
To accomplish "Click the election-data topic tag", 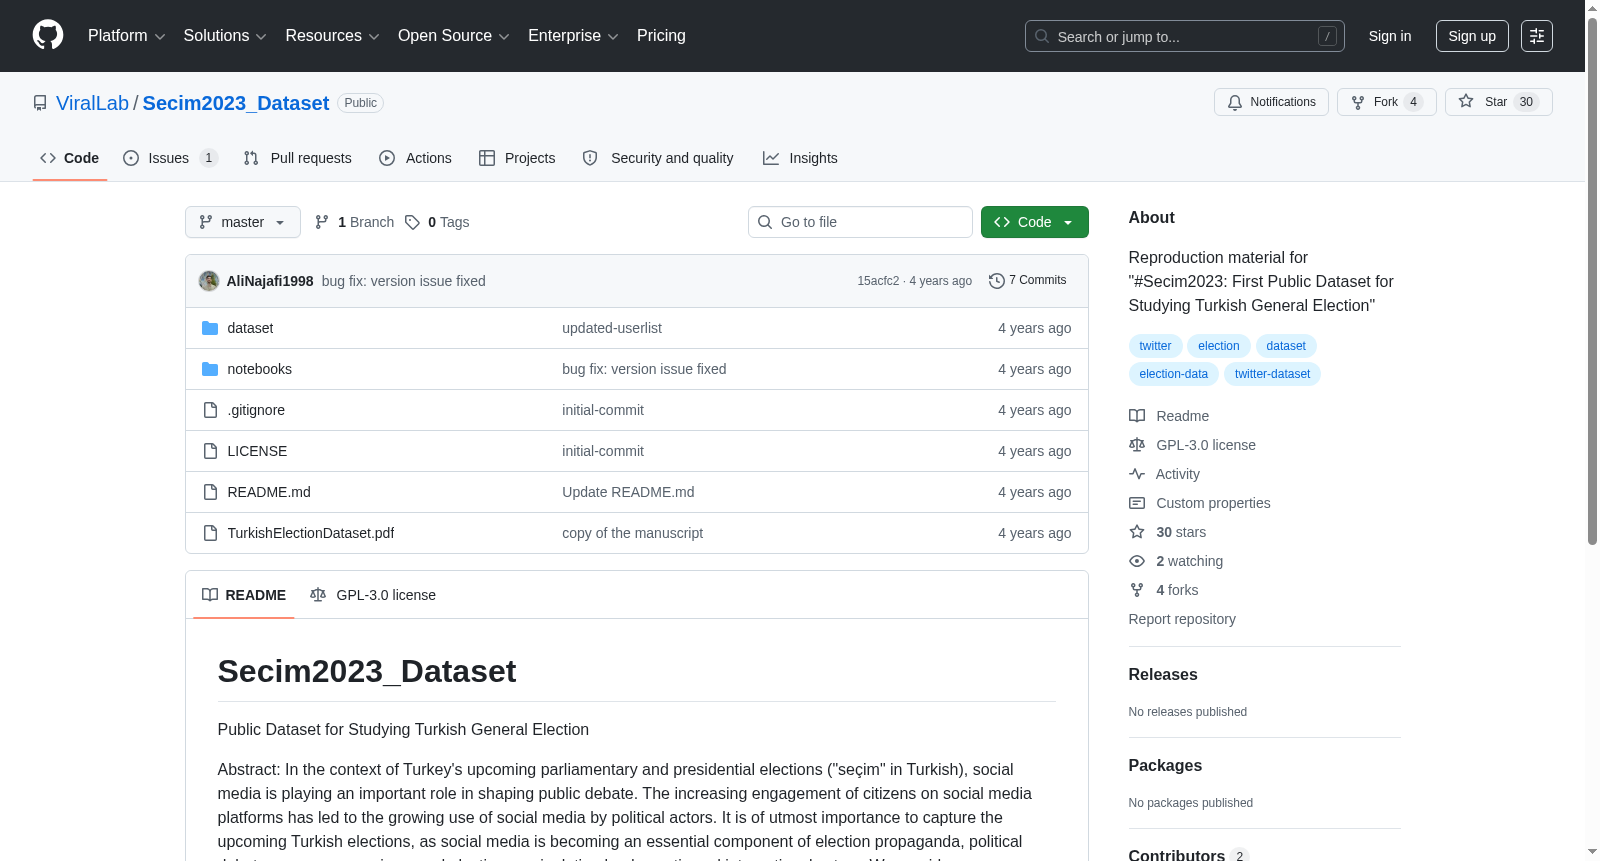I will [x=1174, y=374].
